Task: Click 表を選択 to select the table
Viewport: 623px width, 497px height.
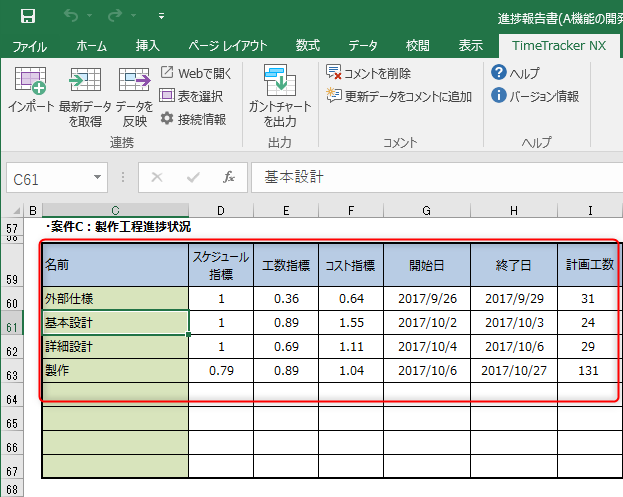Action: 192,96
